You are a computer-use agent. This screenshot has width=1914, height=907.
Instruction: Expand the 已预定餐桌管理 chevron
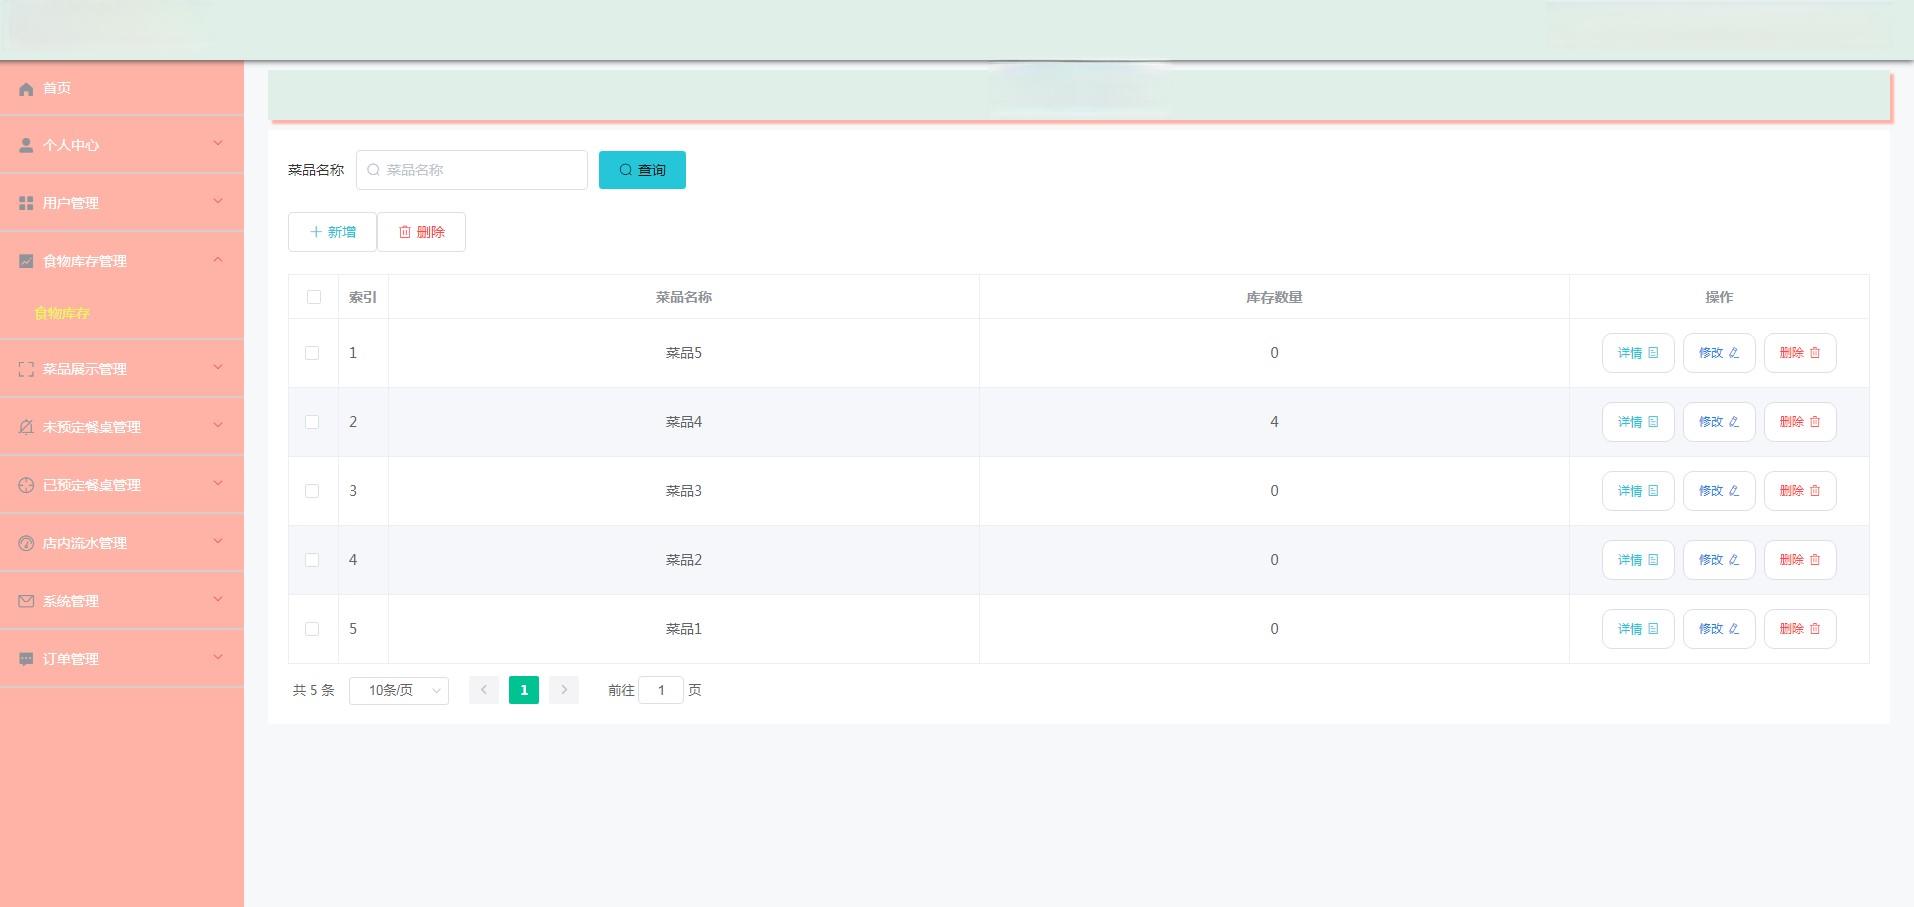218,484
